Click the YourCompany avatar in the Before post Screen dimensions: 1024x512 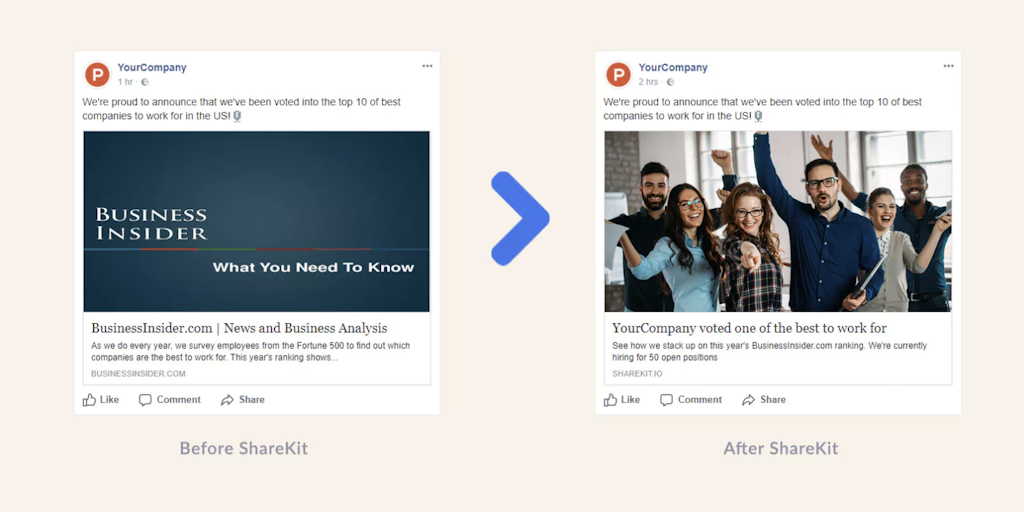[x=97, y=74]
